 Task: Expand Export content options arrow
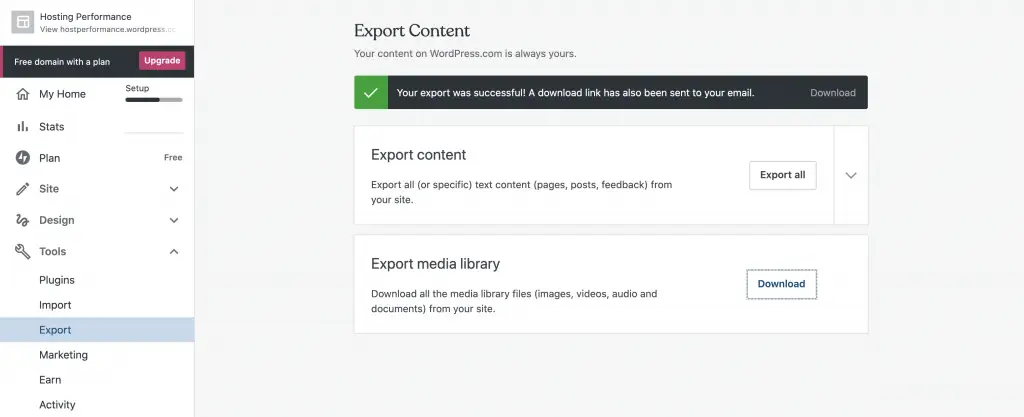tap(851, 175)
